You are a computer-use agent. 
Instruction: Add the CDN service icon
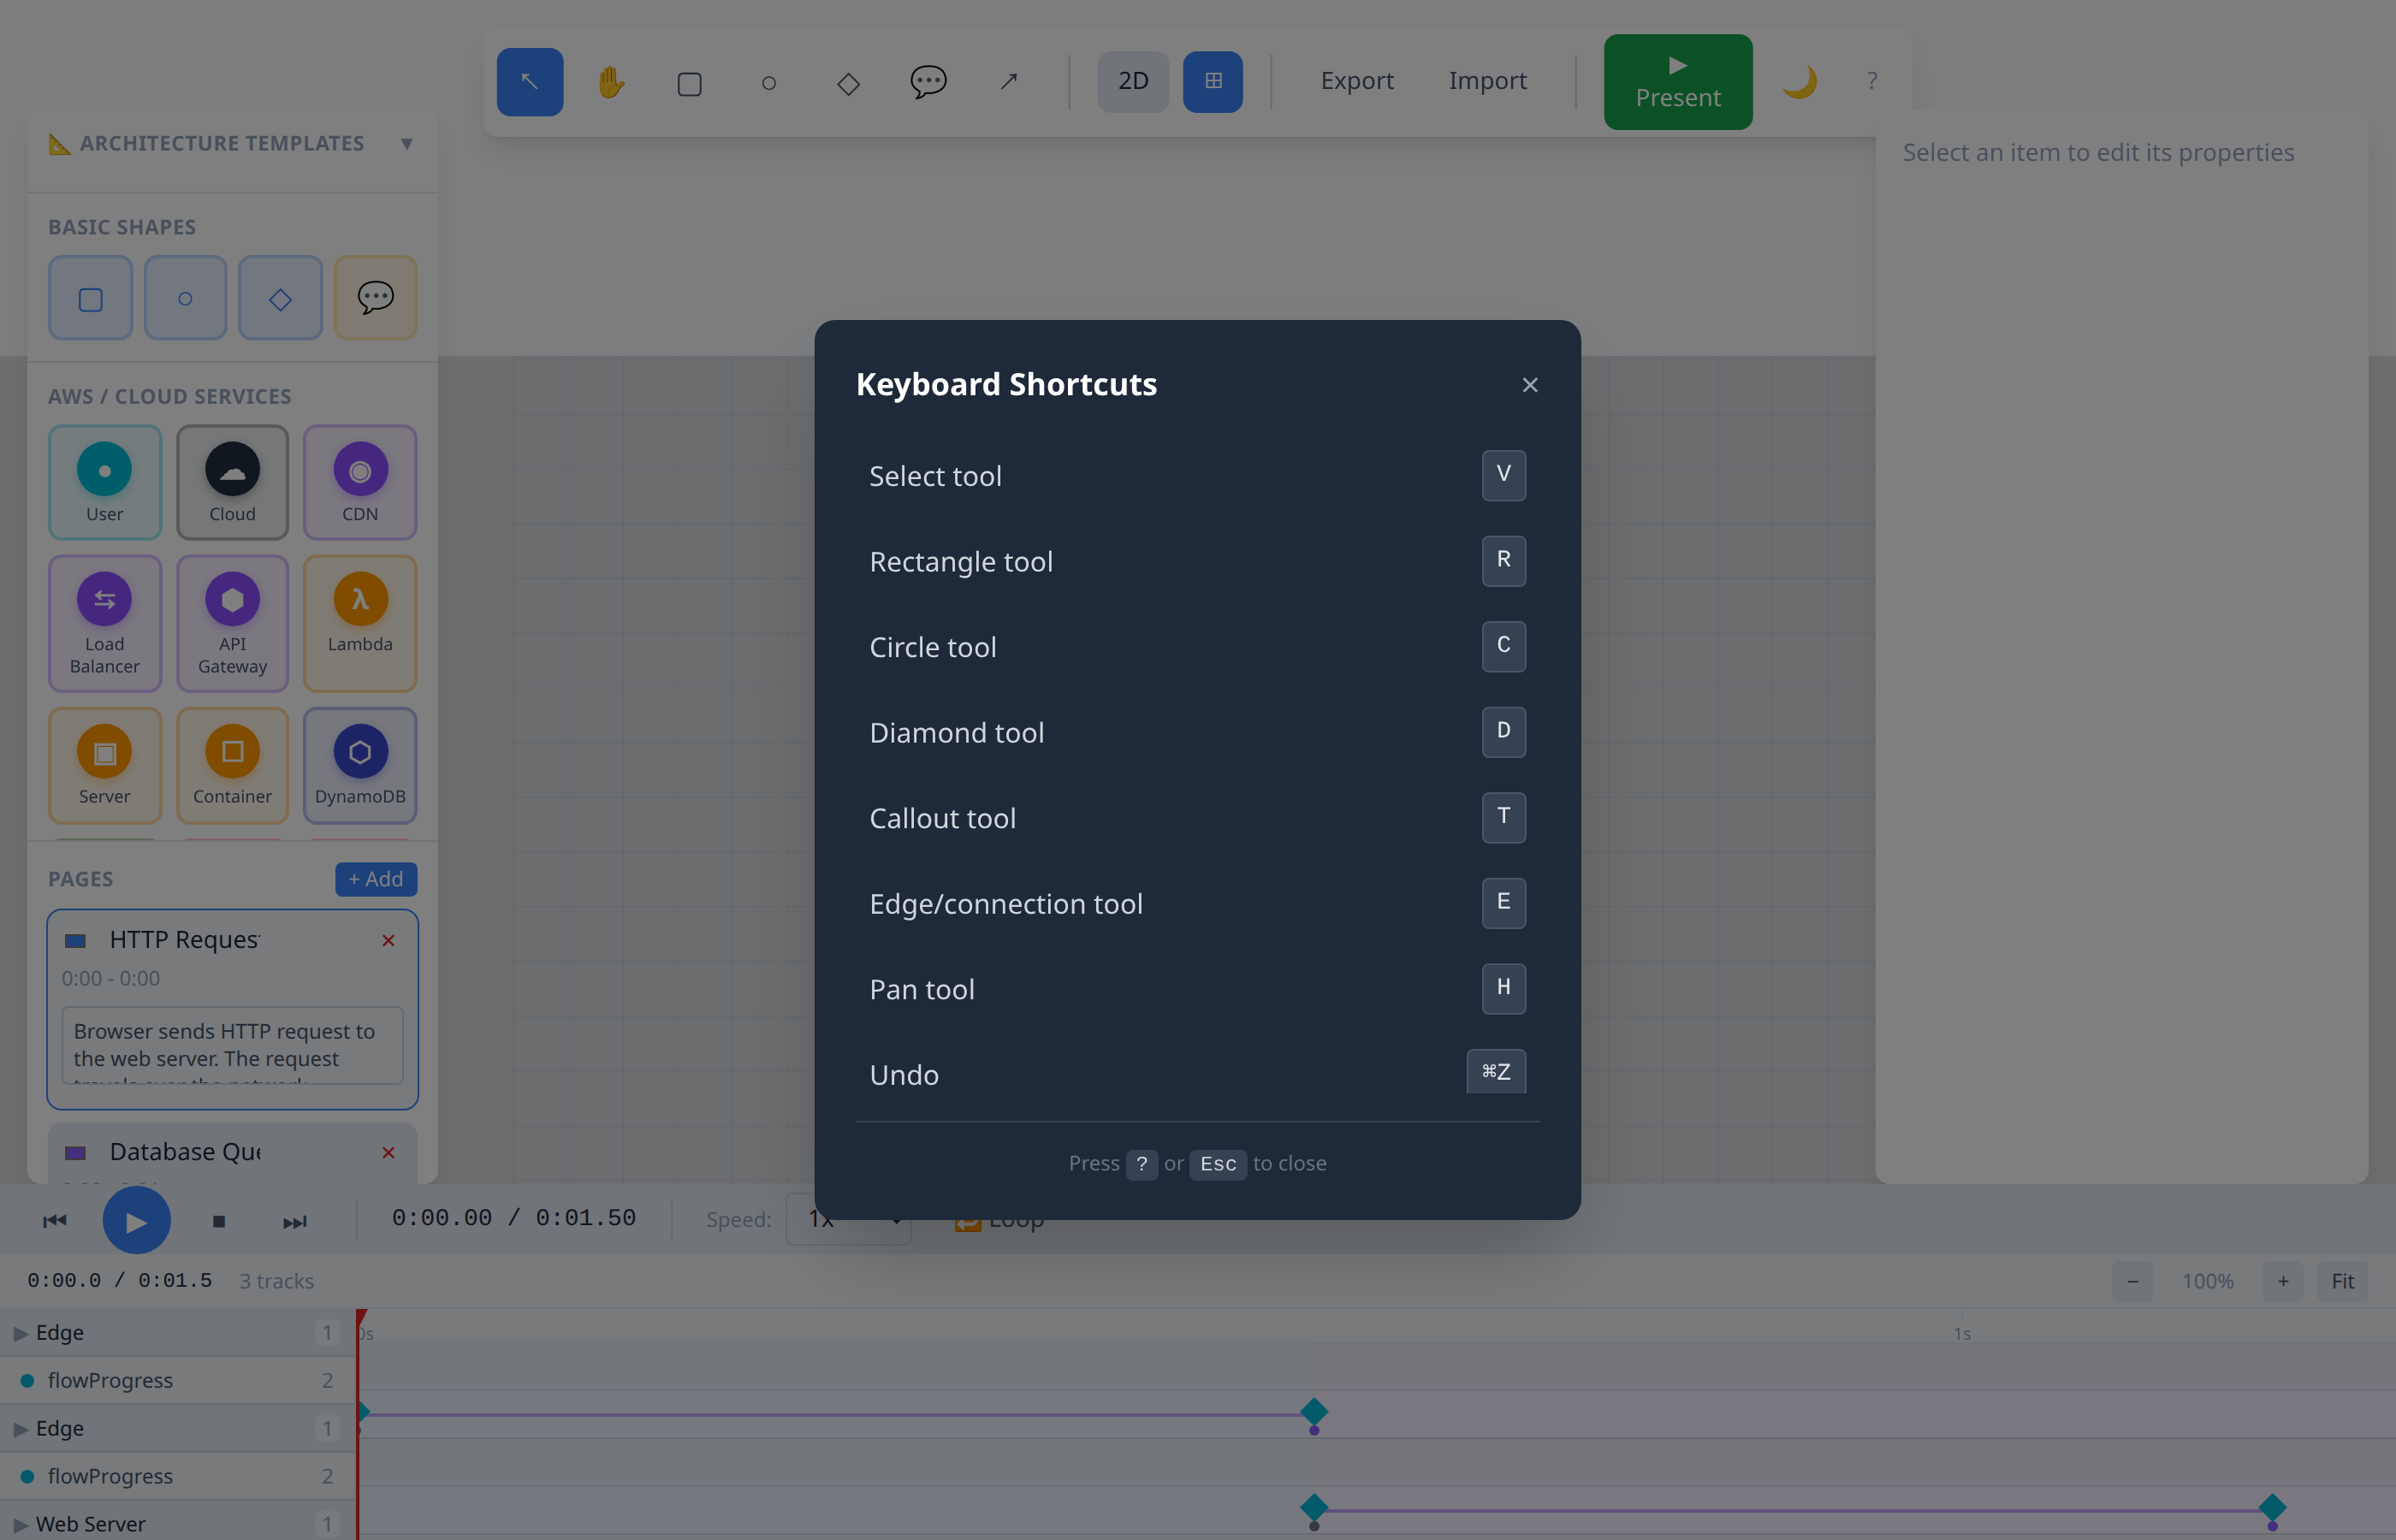tap(360, 483)
